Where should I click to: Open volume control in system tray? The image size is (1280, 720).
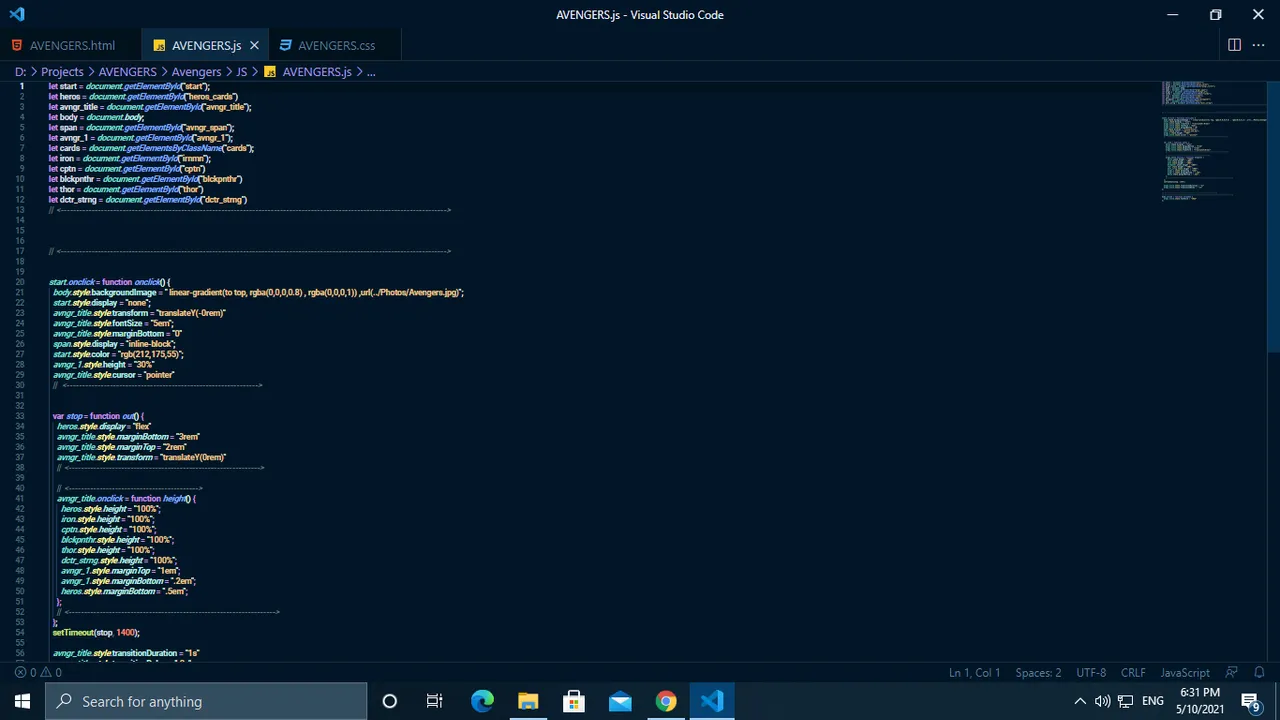1102,701
